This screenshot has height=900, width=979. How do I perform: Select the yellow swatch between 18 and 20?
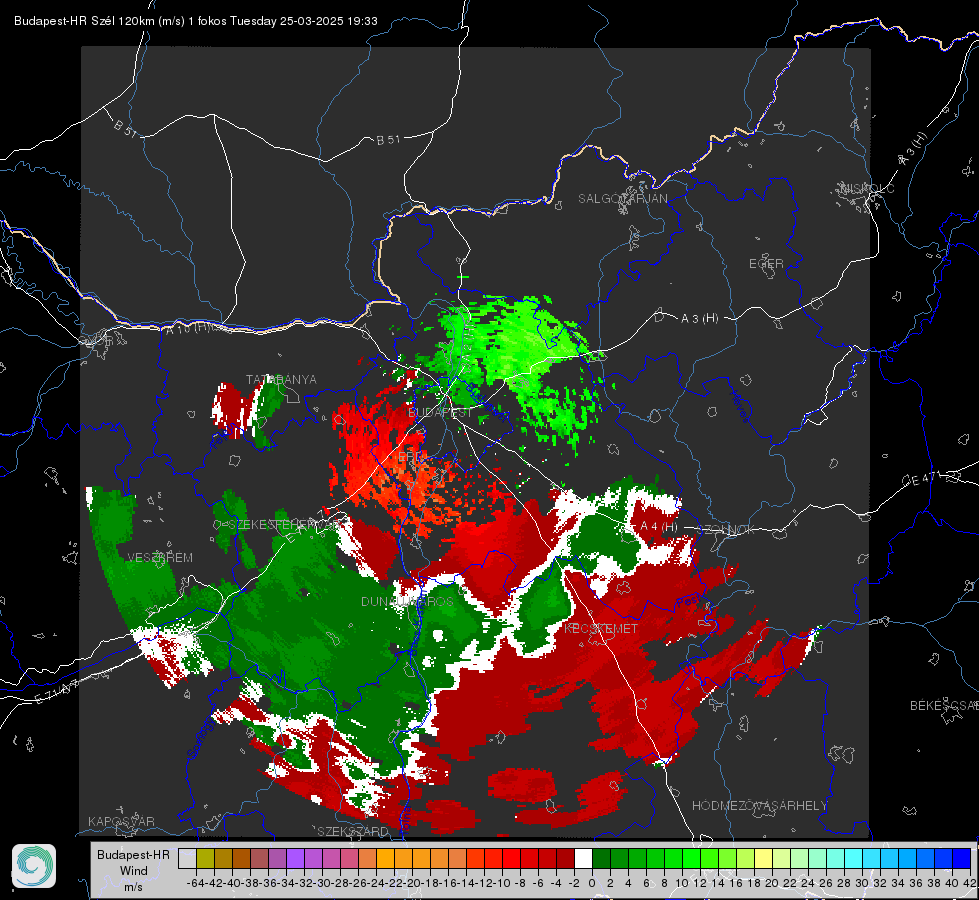(763, 858)
